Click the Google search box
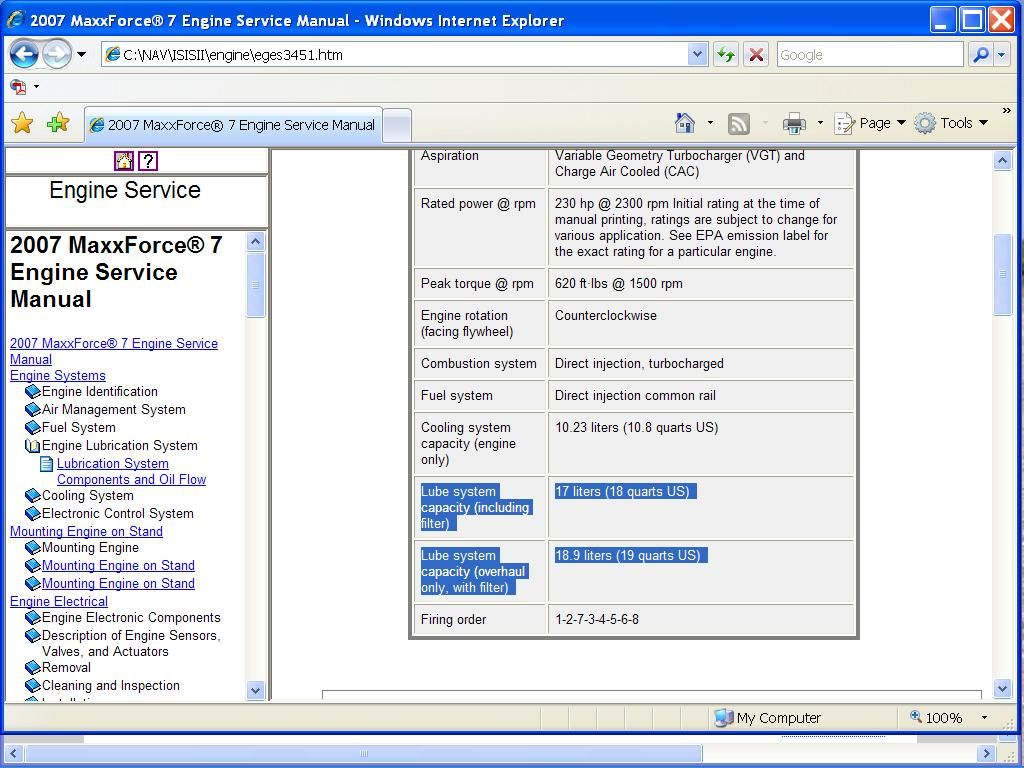The image size is (1024, 768). 870,55
